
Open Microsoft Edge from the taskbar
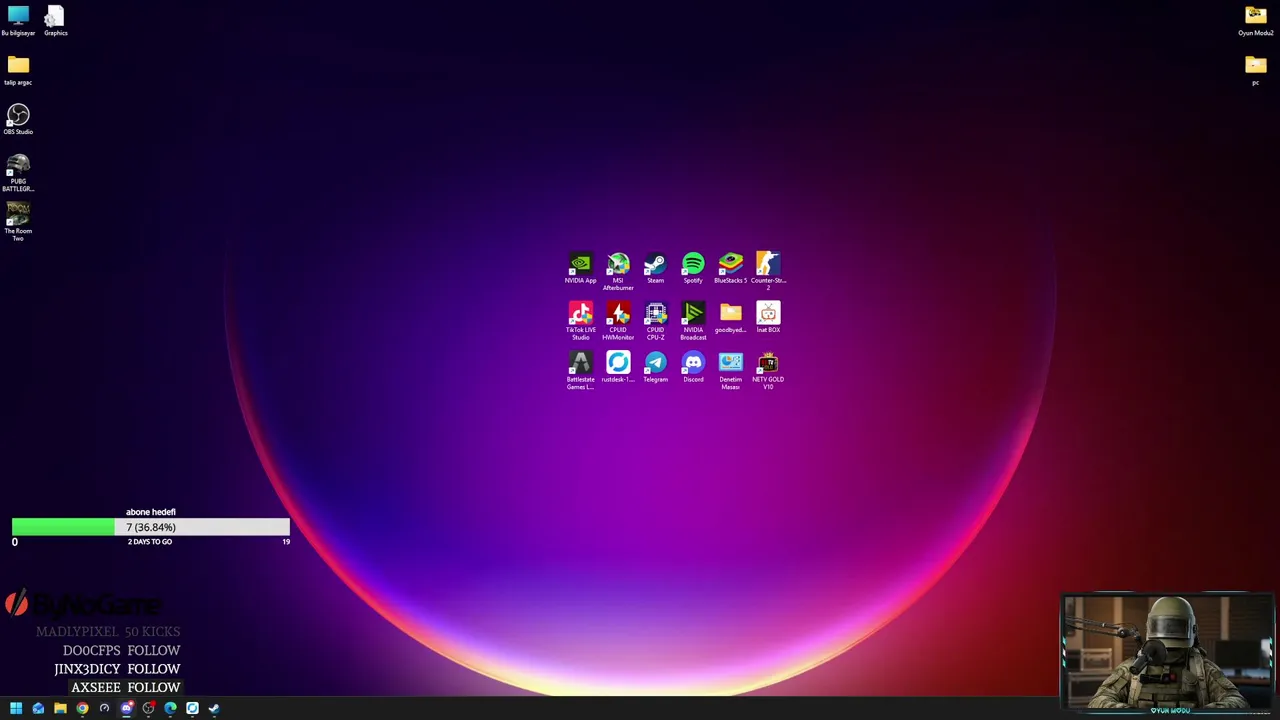(x=170, y=708)
